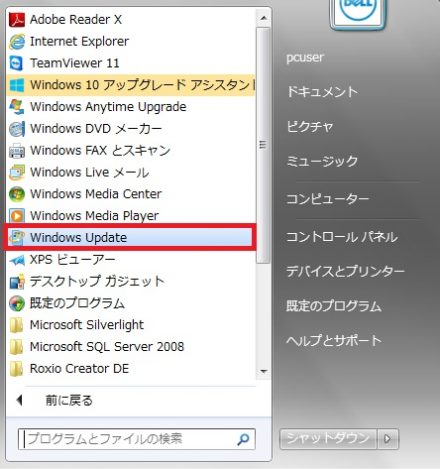The height and width of the screenshot is (469, 440).
Task: Click the Windows Live メール icon
Action: [x=17, y=172]
